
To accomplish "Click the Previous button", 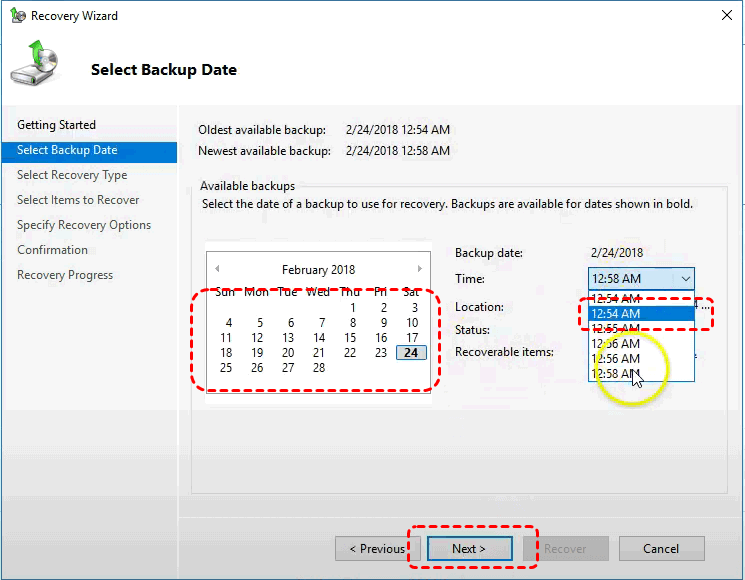I will point(377,549).
